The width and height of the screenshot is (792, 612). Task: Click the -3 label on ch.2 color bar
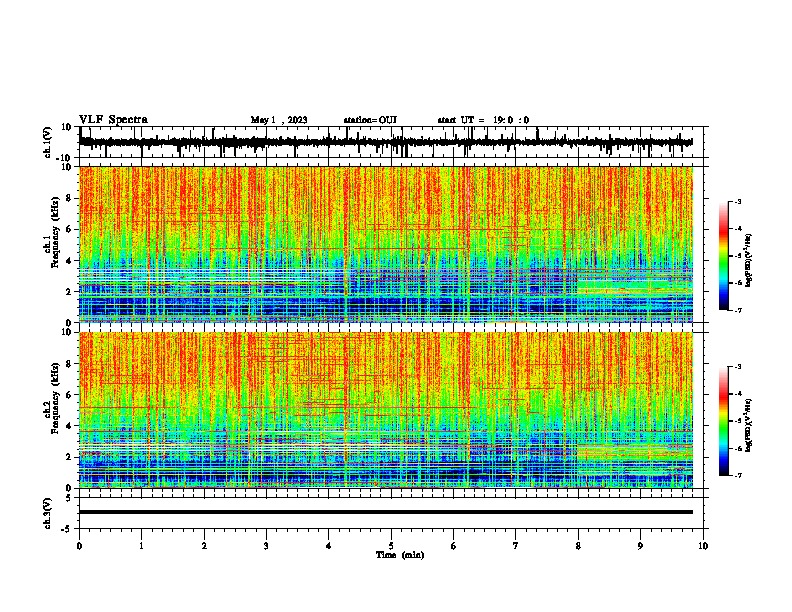[738, 367]
